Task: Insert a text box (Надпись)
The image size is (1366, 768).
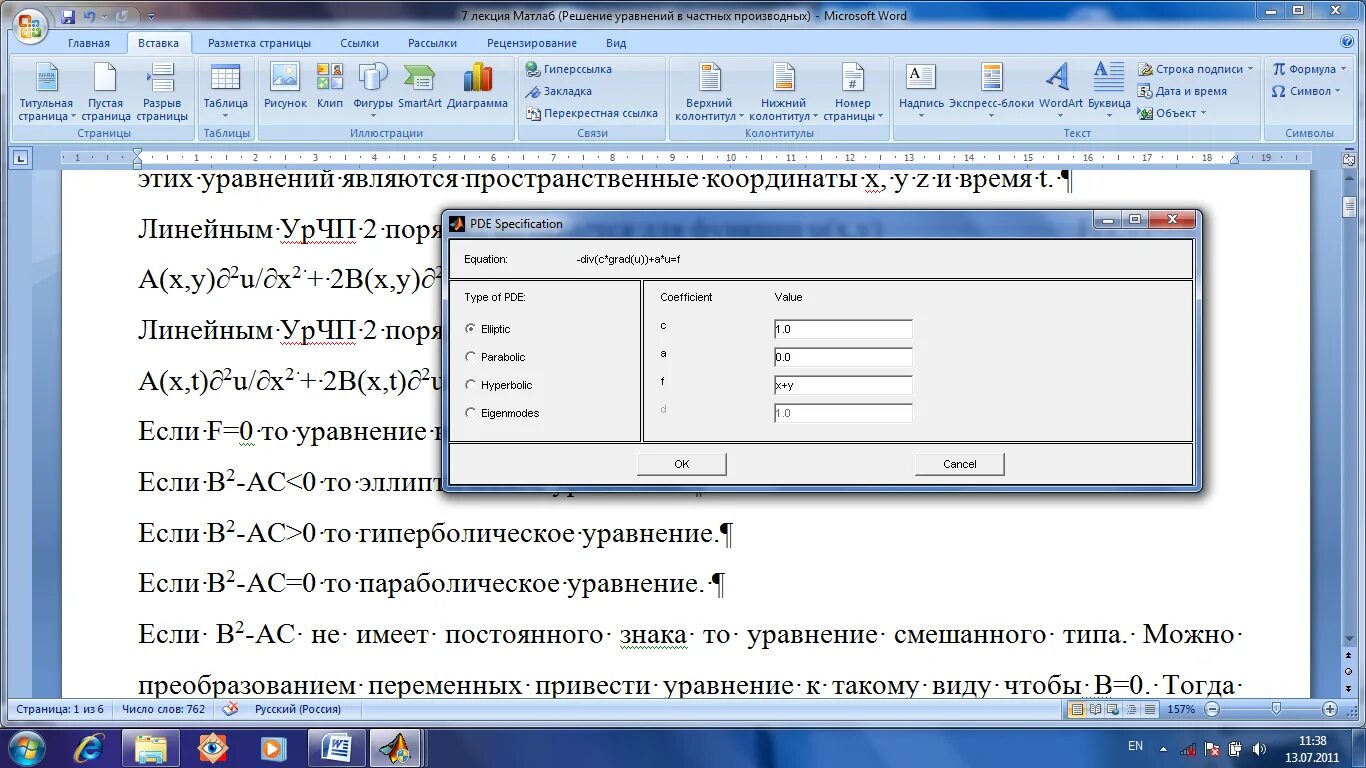Action: point(921,92)
